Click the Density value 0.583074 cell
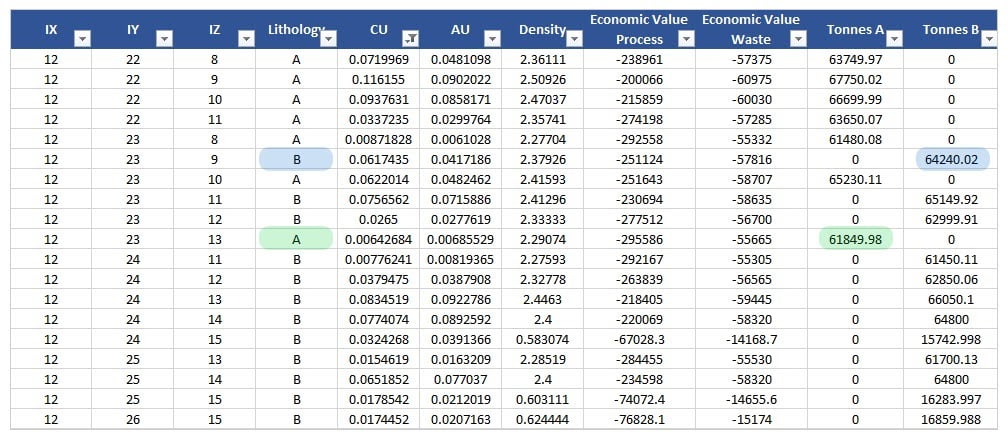 coord(543,339)
